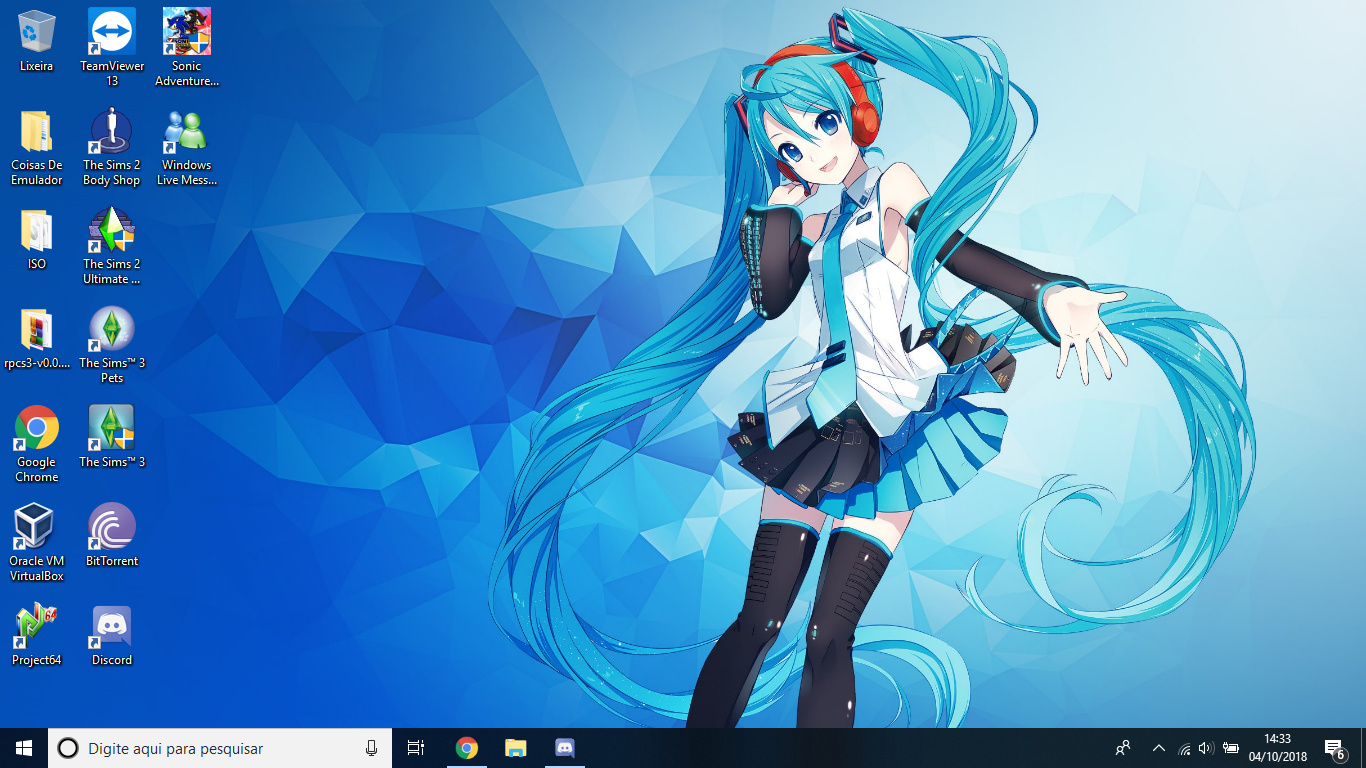The height and width of the screenshot is (768, 1366).
Task: Open the Action Center notifications icon
Action: (1334, 748)
